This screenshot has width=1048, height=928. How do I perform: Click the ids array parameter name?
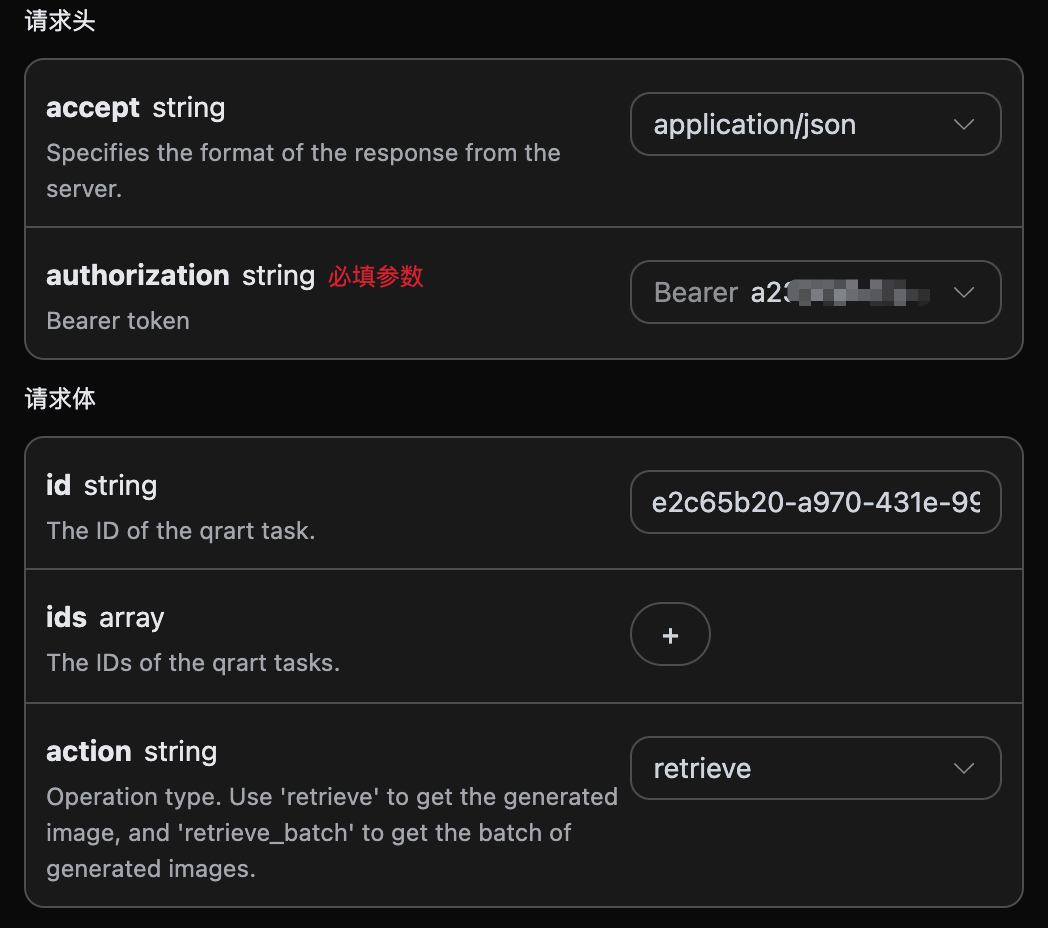67,618
